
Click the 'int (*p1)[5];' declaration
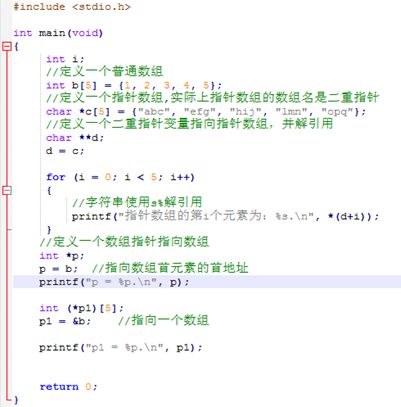click(x=81, y=308)
